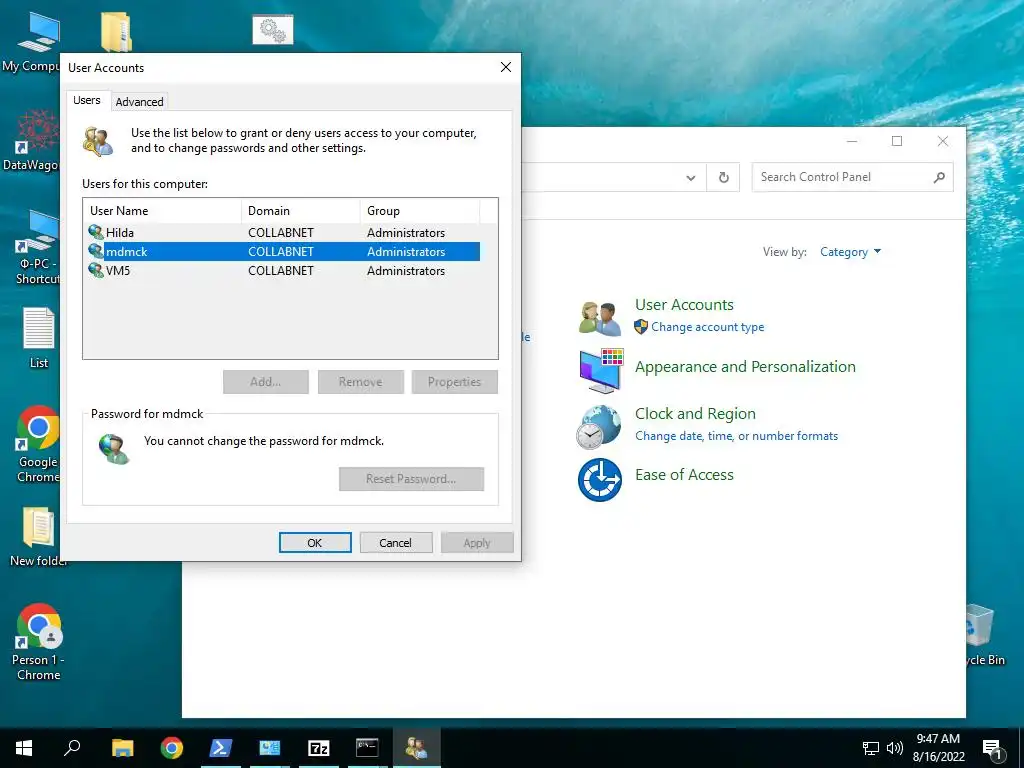
Task: Open the yellow folder icon on desktop top
Action: 117,31
